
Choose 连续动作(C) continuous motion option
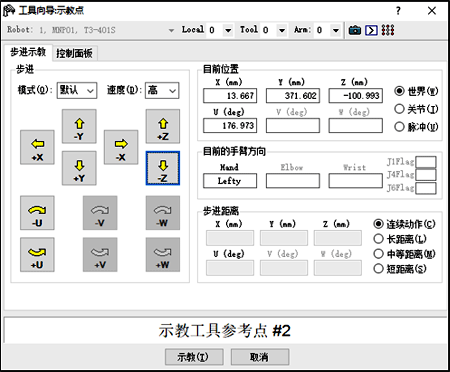404,224
